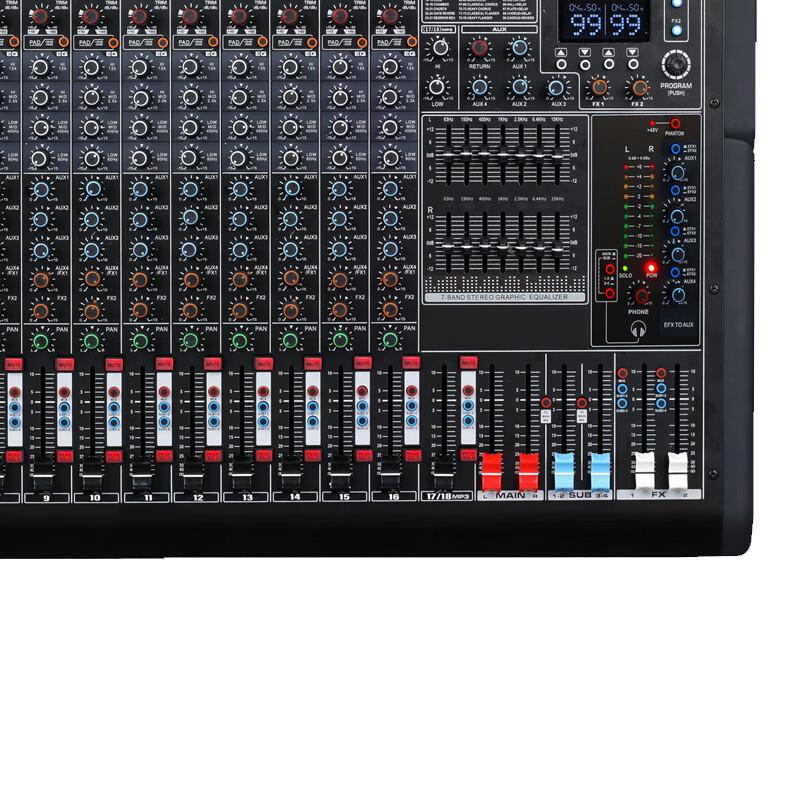Click the EFX TO AUX label
The width and height of the screenshot is (800, 800).
[678, 324]
